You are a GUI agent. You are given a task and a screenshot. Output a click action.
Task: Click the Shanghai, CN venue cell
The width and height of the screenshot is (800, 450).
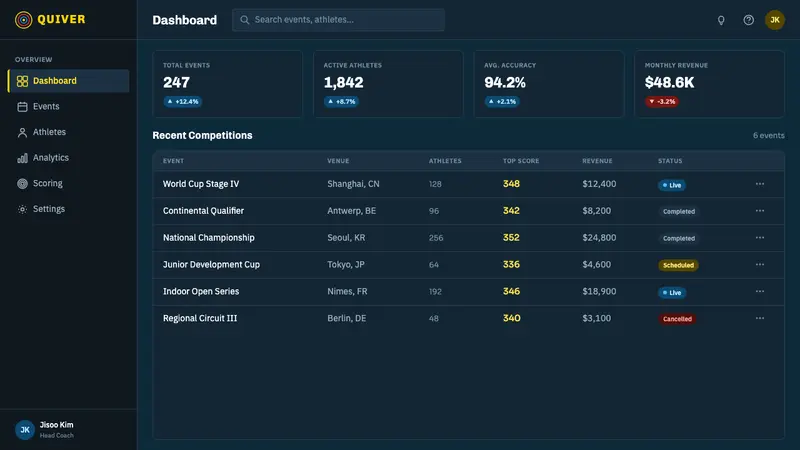(353, 184)
